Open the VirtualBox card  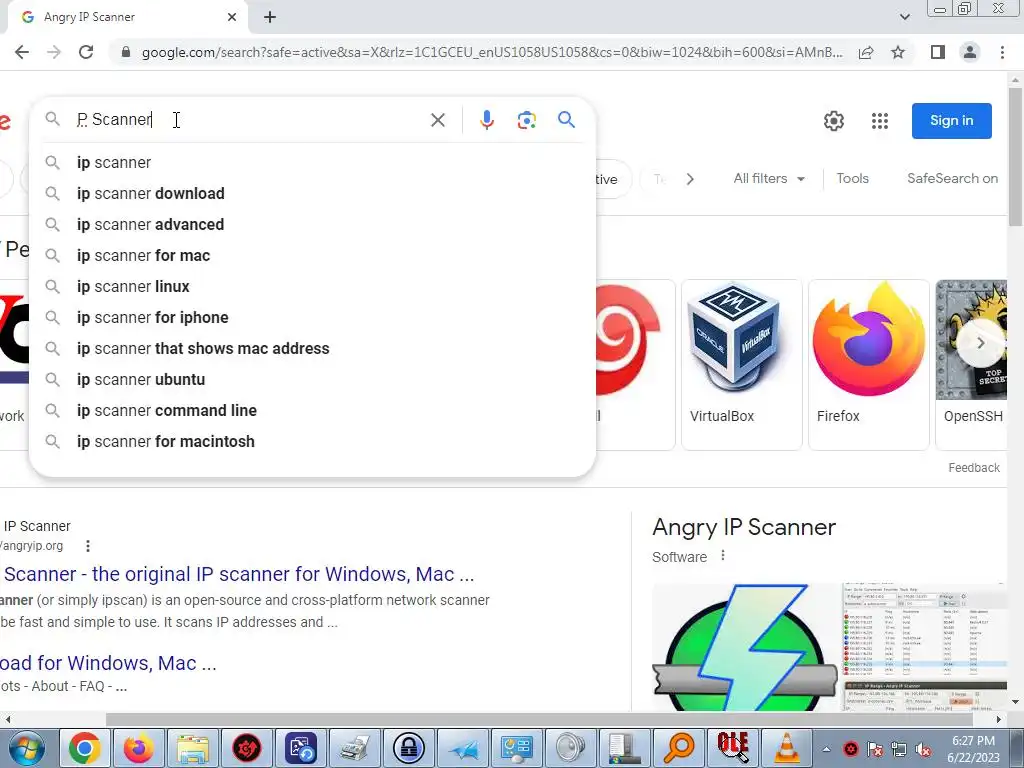(741, 364)
